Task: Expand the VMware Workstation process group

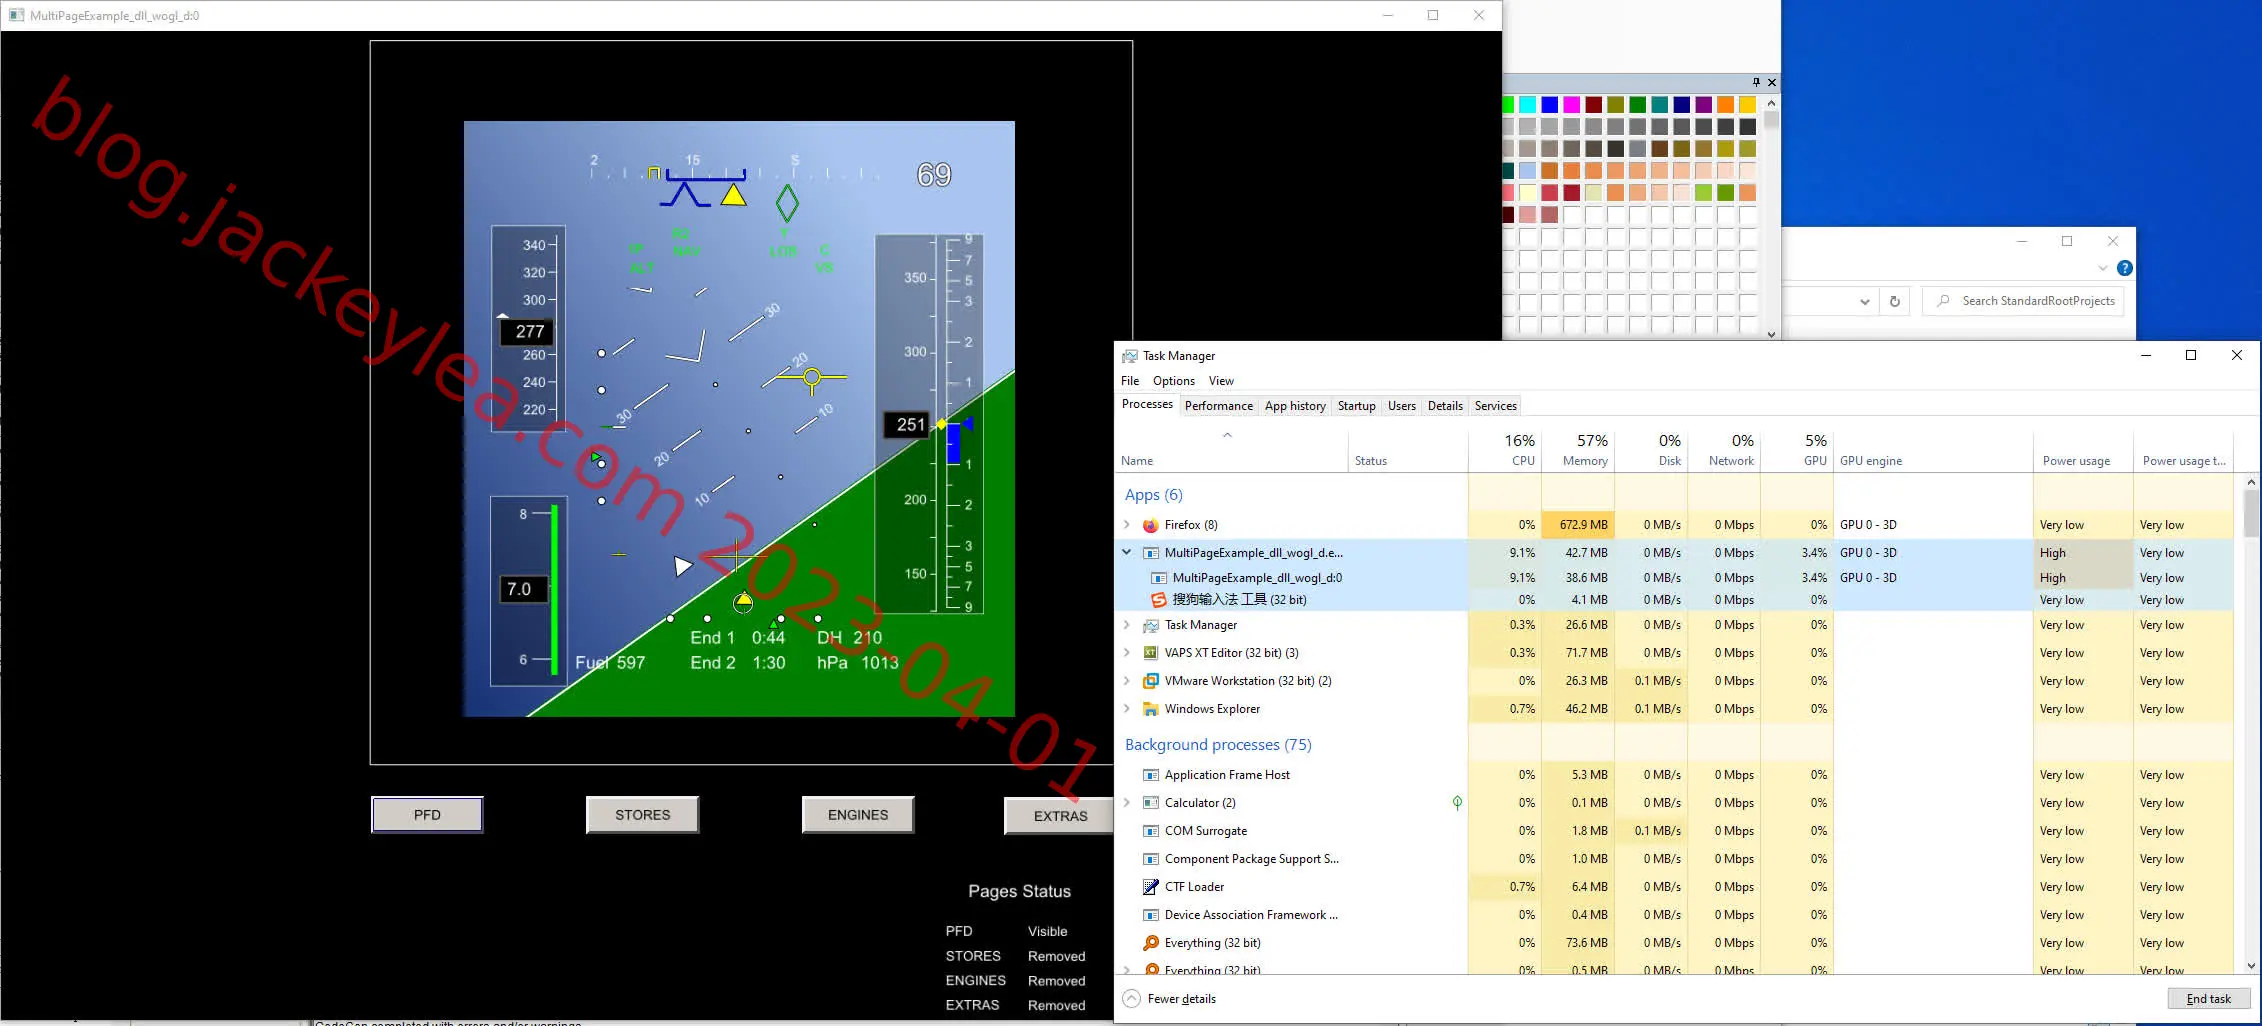Action: coord(1127,681)
